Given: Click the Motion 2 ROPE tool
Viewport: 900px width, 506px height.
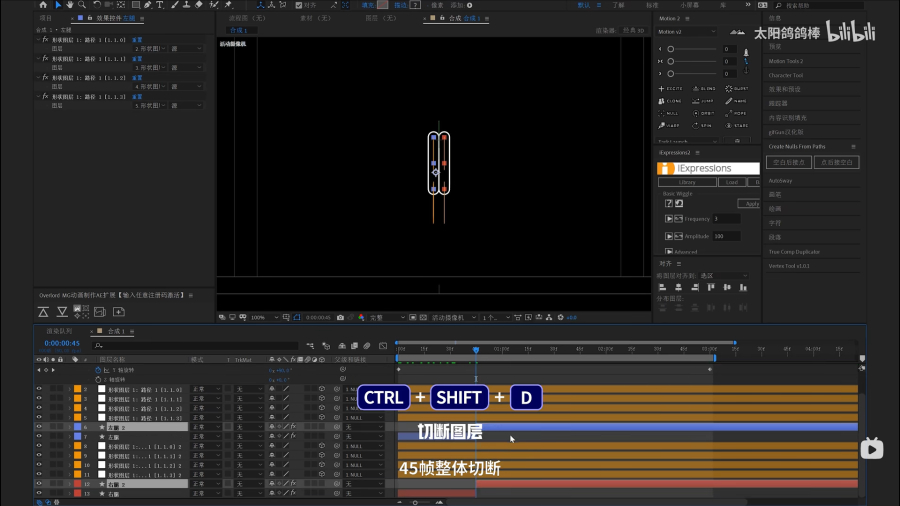Looking at the screenshot, I should pos(736,113).
